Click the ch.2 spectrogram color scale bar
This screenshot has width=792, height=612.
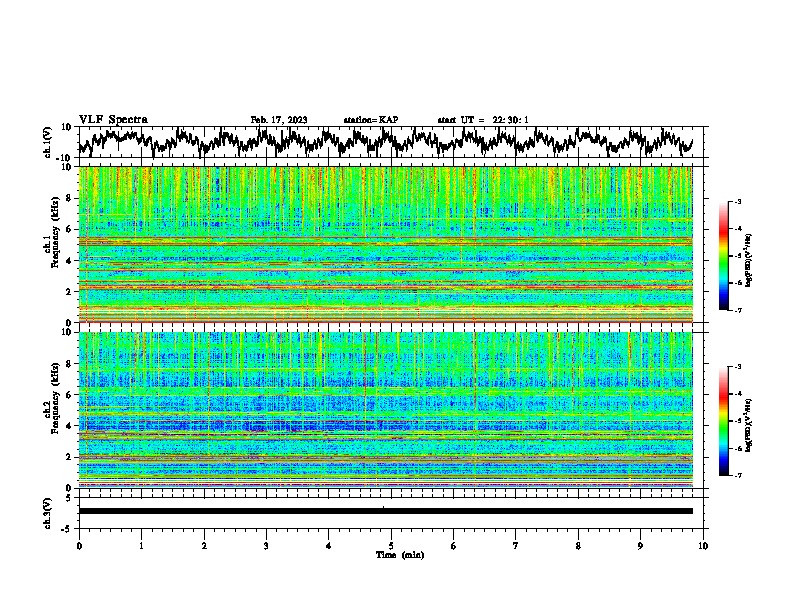(x=723, y=421)
